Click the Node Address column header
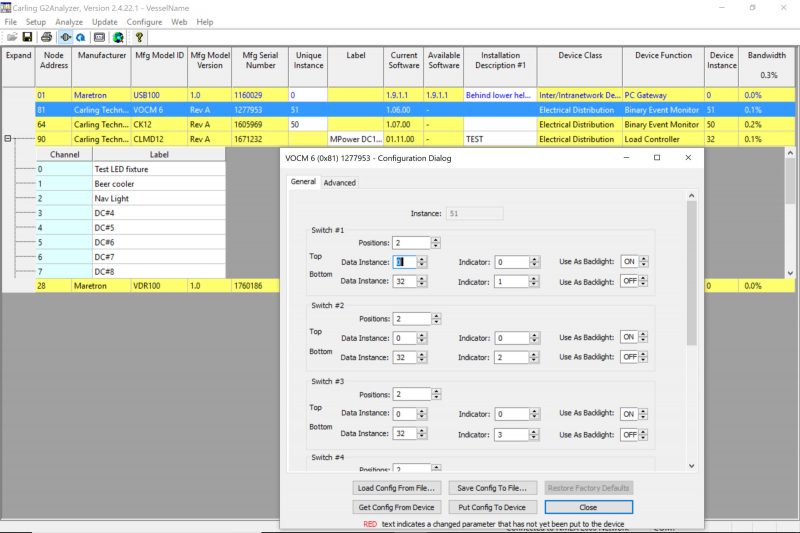 (54, 67)
